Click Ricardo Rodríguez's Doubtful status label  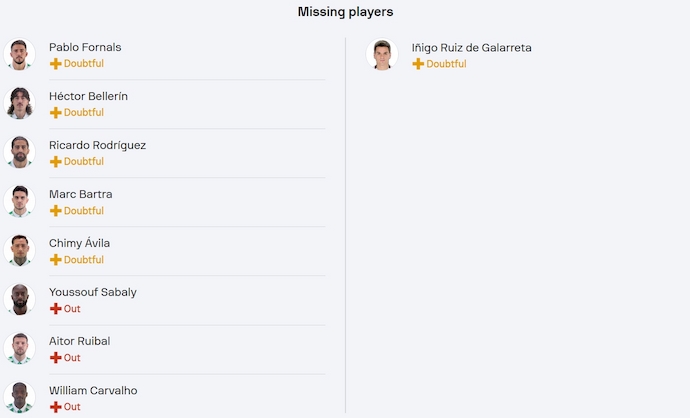tap(84, 161)
